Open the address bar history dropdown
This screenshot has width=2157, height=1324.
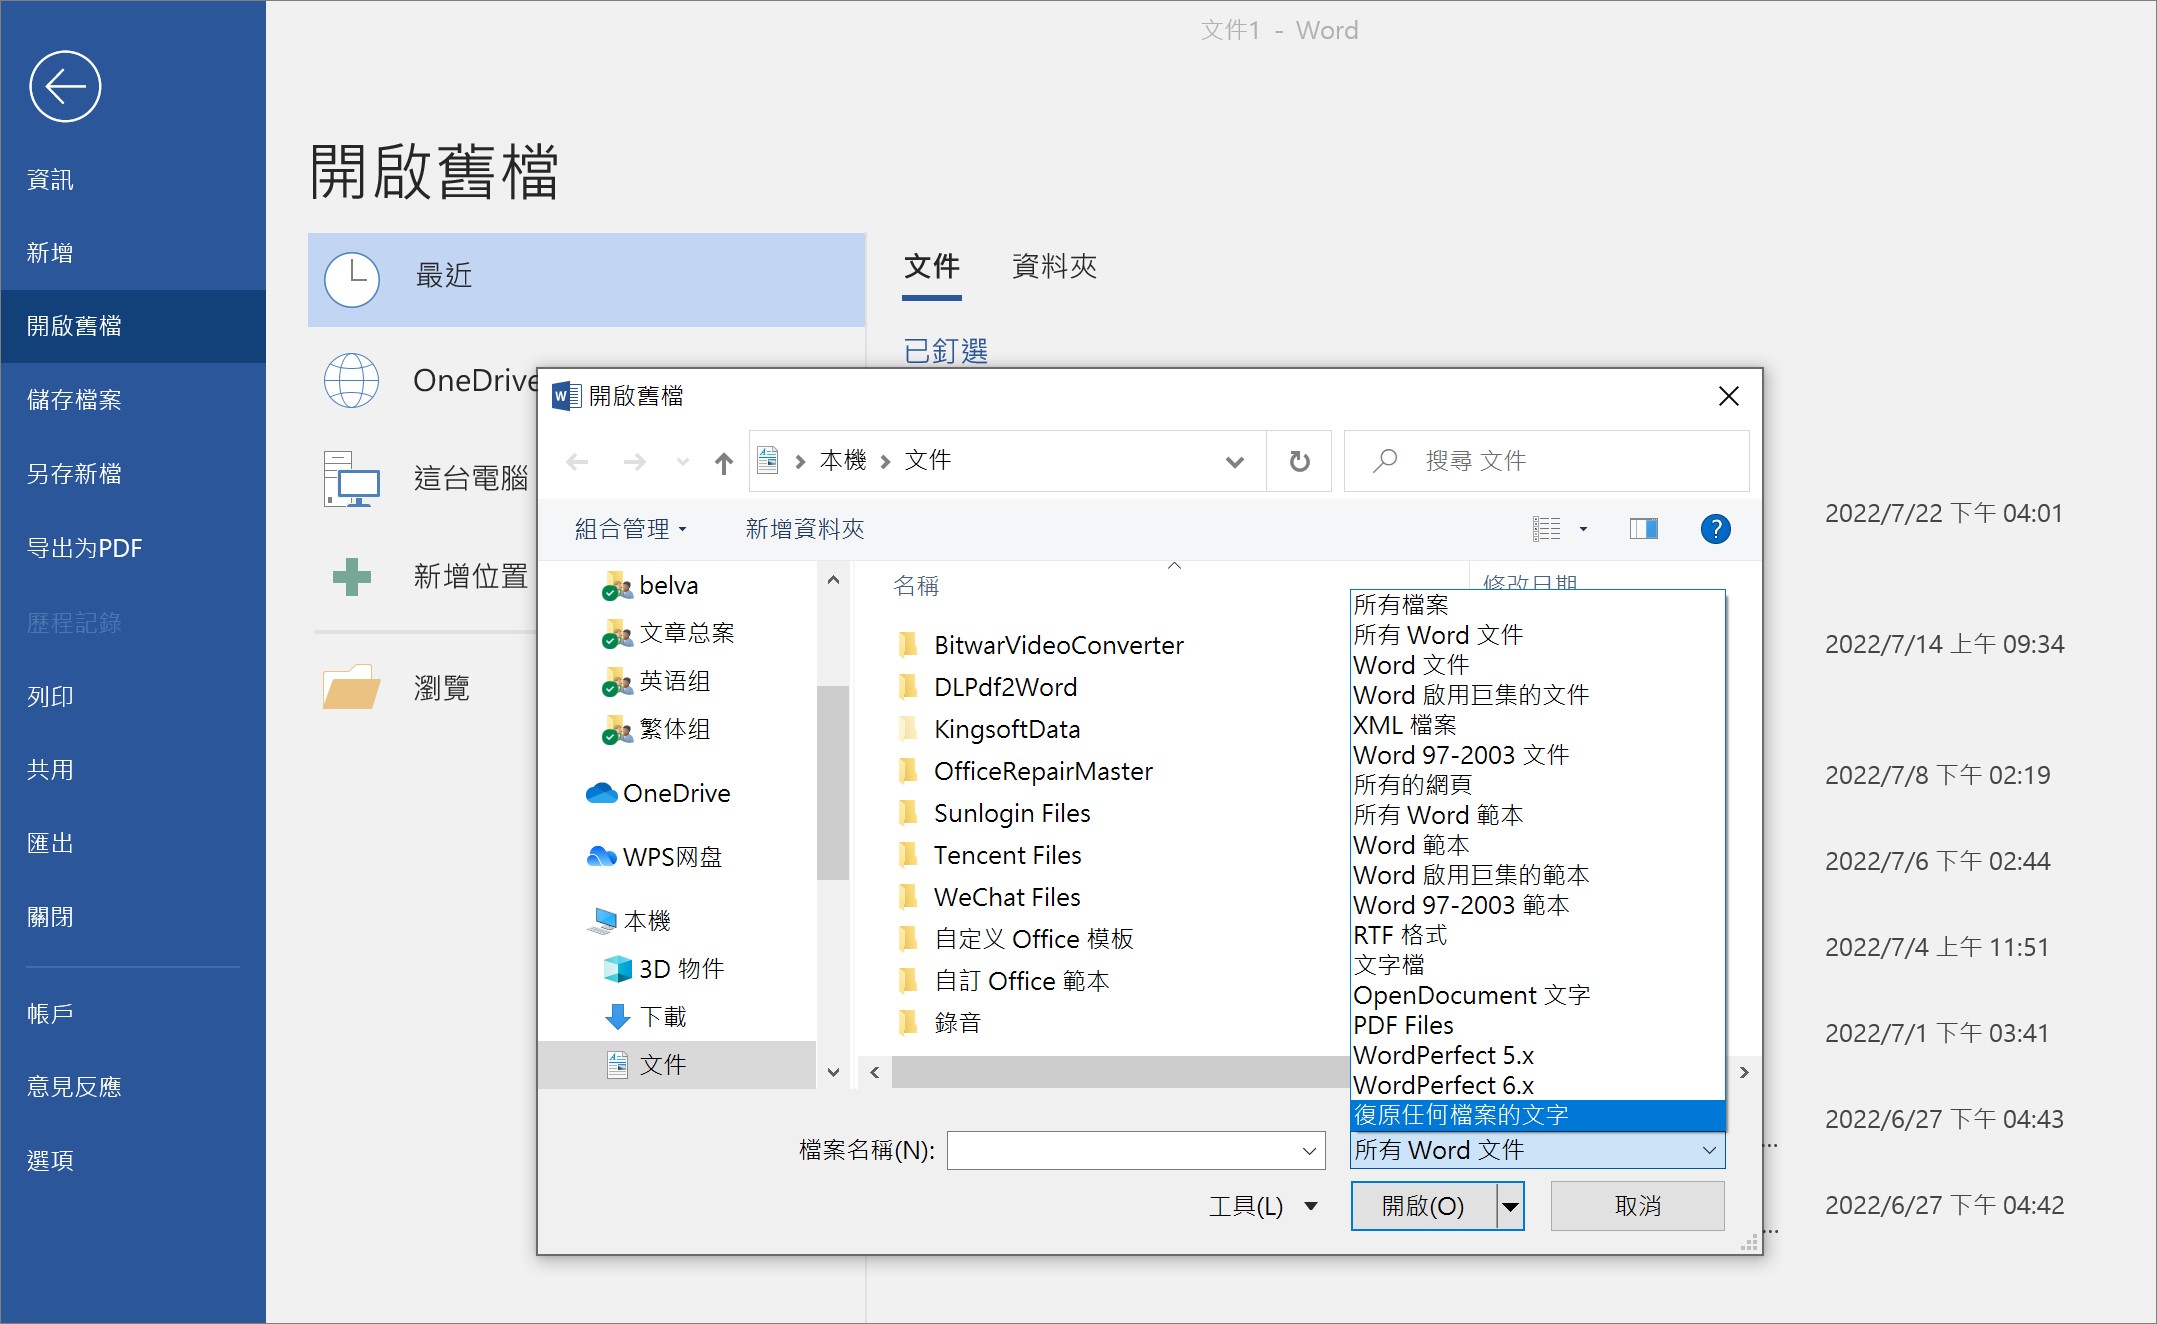(1235, 462)
